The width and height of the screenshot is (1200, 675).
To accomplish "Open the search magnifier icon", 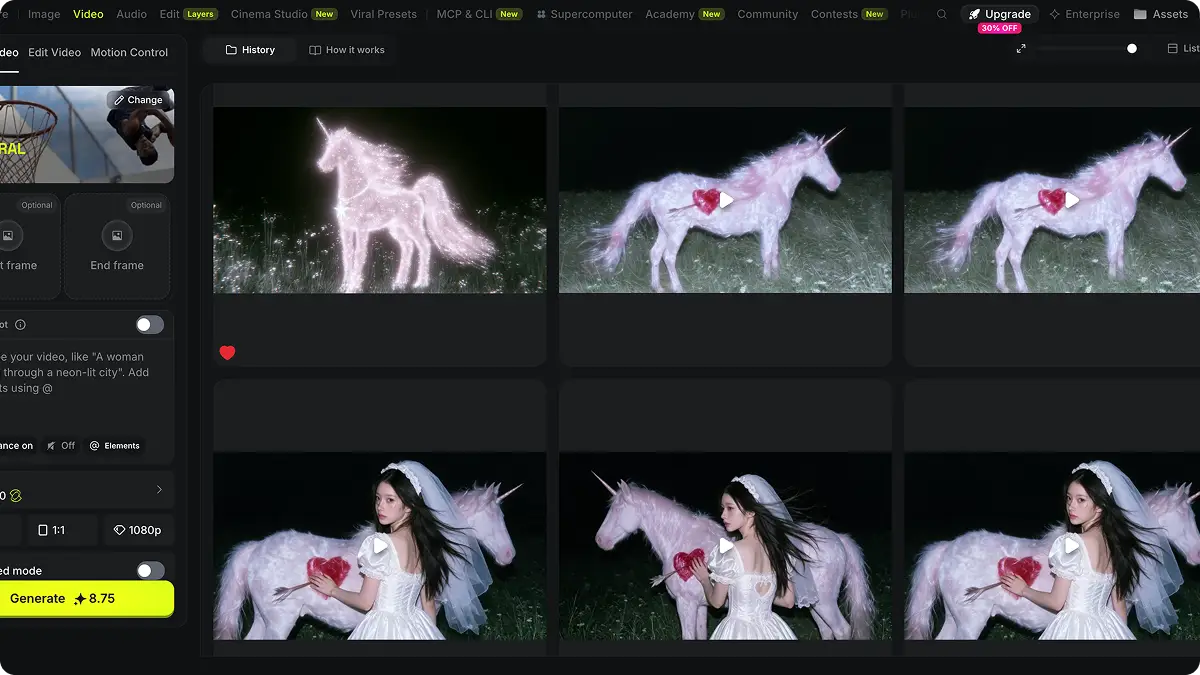I will click(942, 14).
